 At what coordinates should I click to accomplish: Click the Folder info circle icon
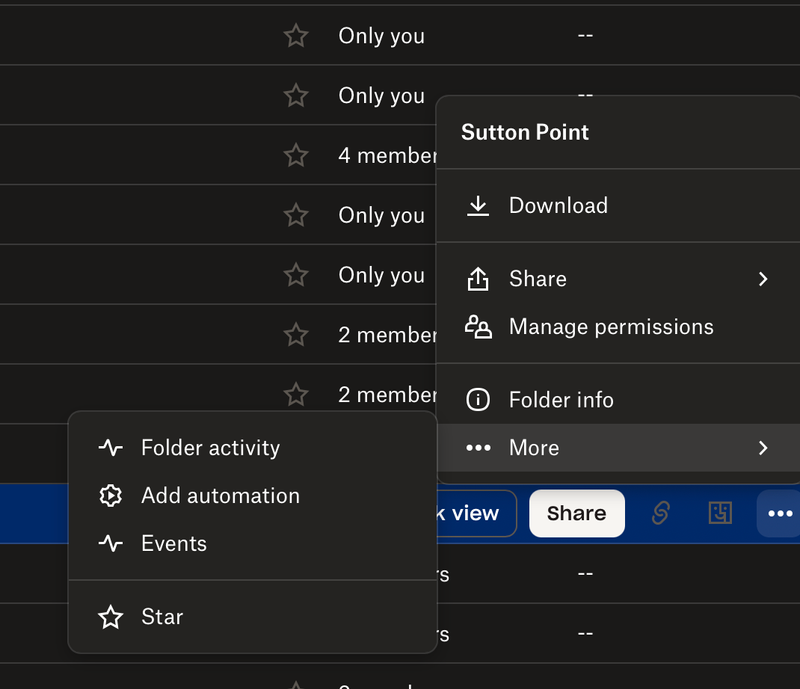(478, 400)
